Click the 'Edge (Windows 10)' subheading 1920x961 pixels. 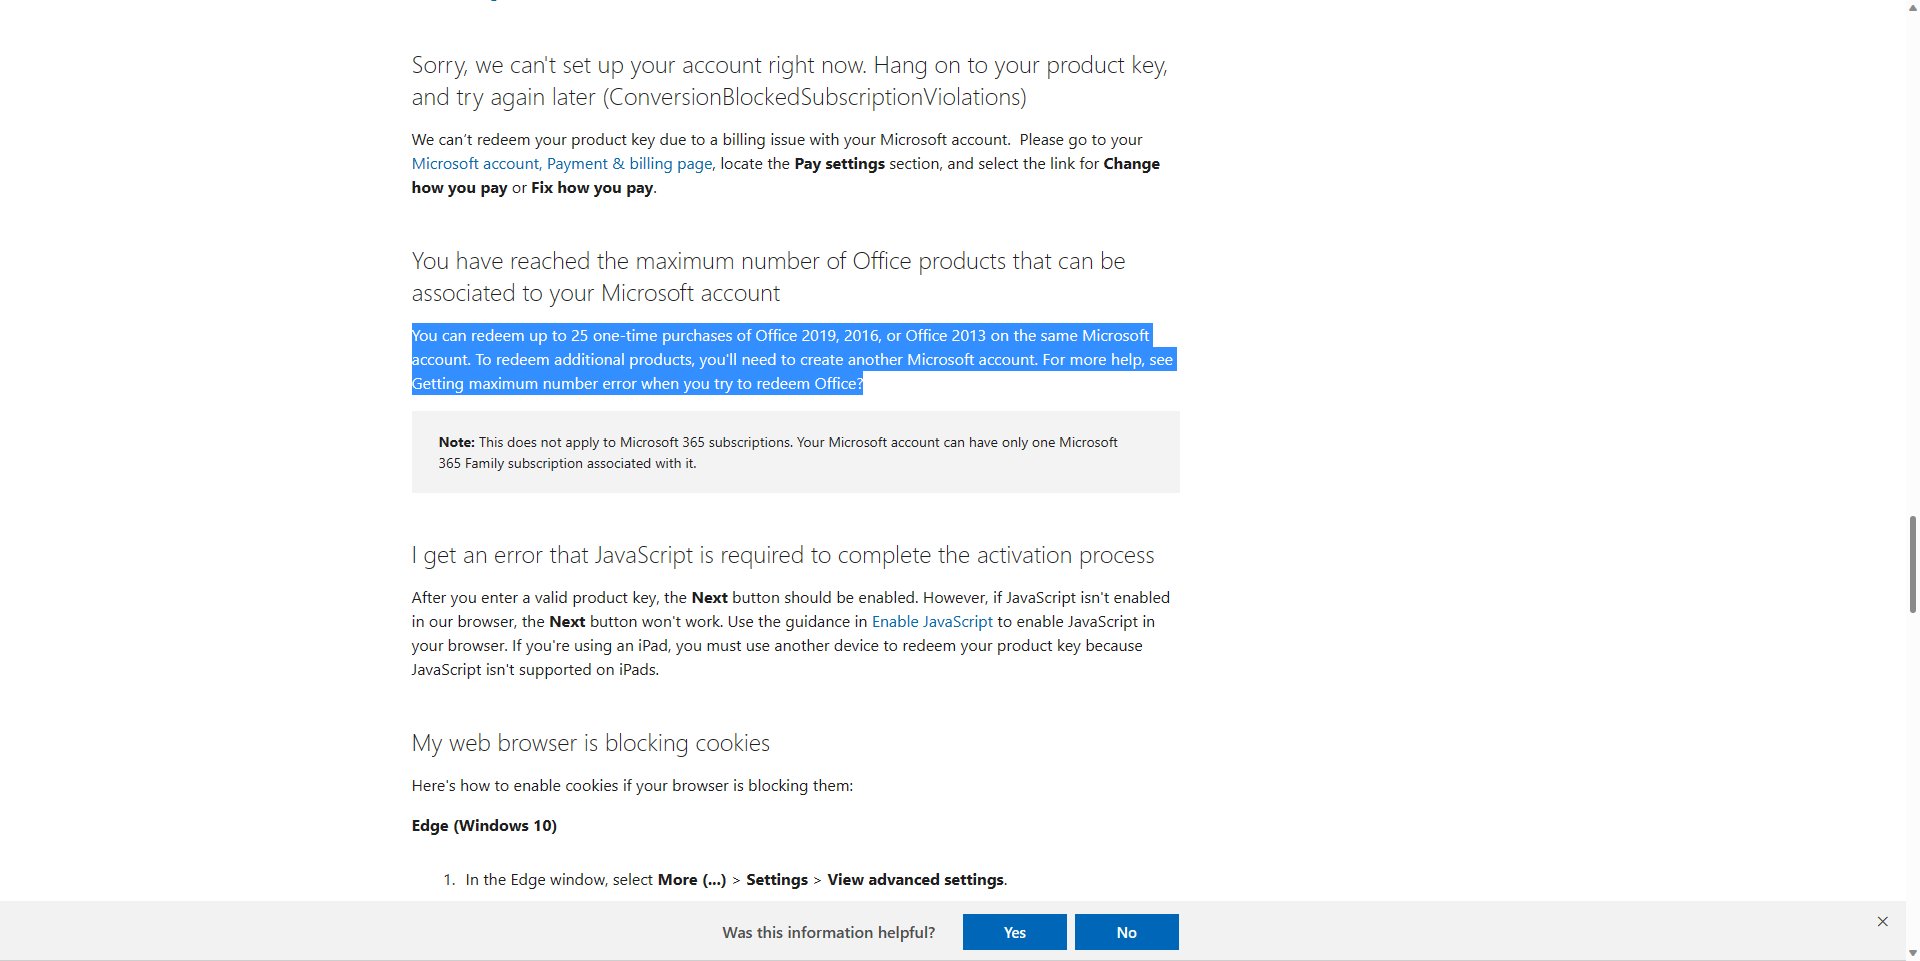pyautogui.click(x=484, y=826)
